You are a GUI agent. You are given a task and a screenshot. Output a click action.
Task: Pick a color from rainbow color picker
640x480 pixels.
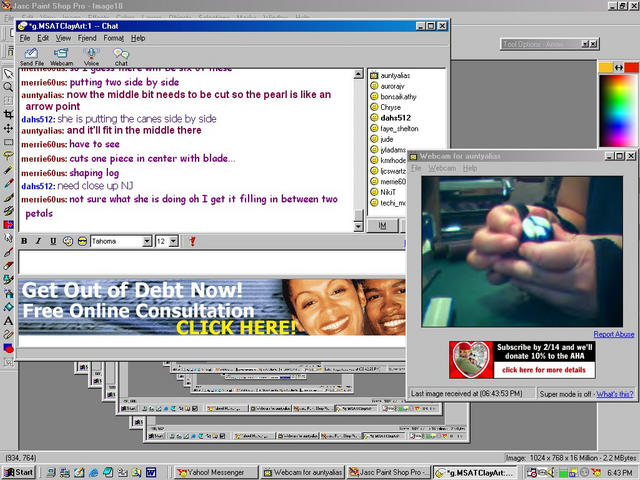(x=618, y=110)
